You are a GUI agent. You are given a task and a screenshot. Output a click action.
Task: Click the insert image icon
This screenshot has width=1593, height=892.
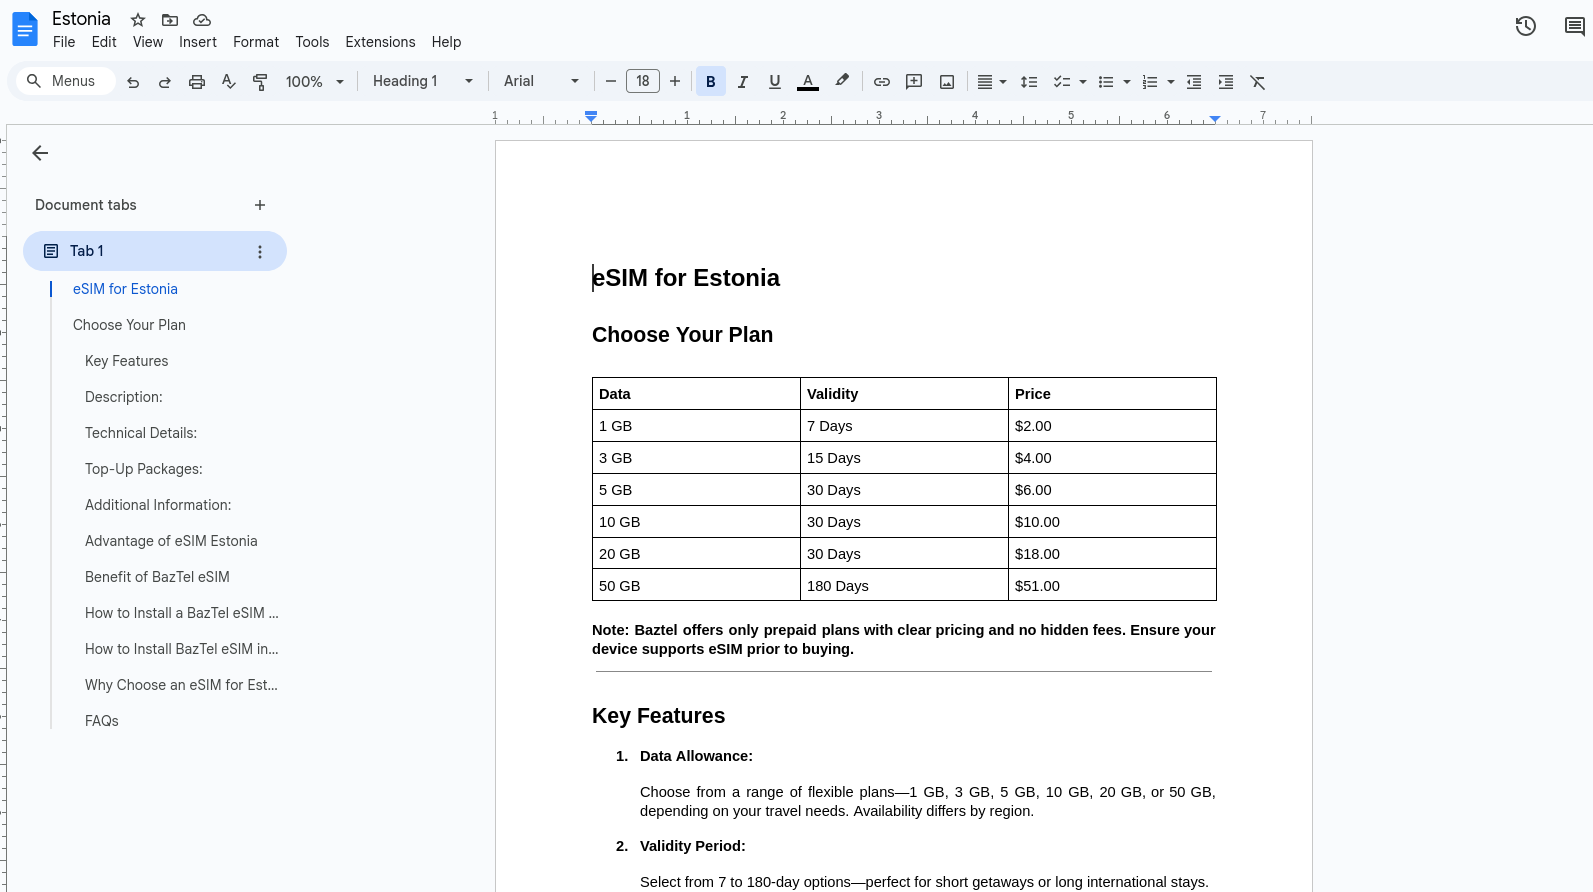[946, 82]
